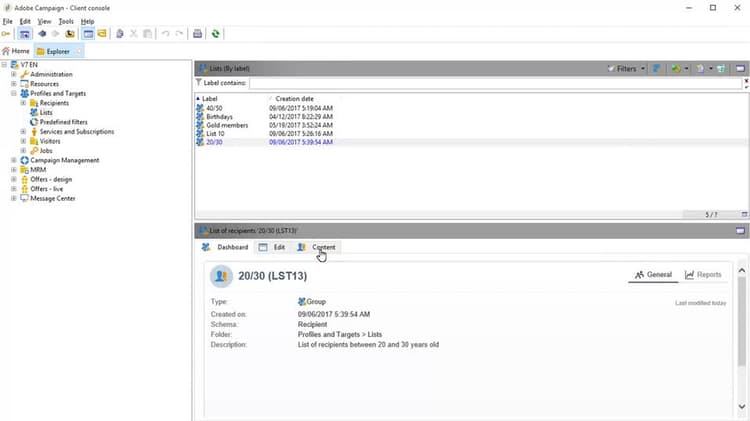
Task: Switch to the General view
Action: tap(653, 275)
